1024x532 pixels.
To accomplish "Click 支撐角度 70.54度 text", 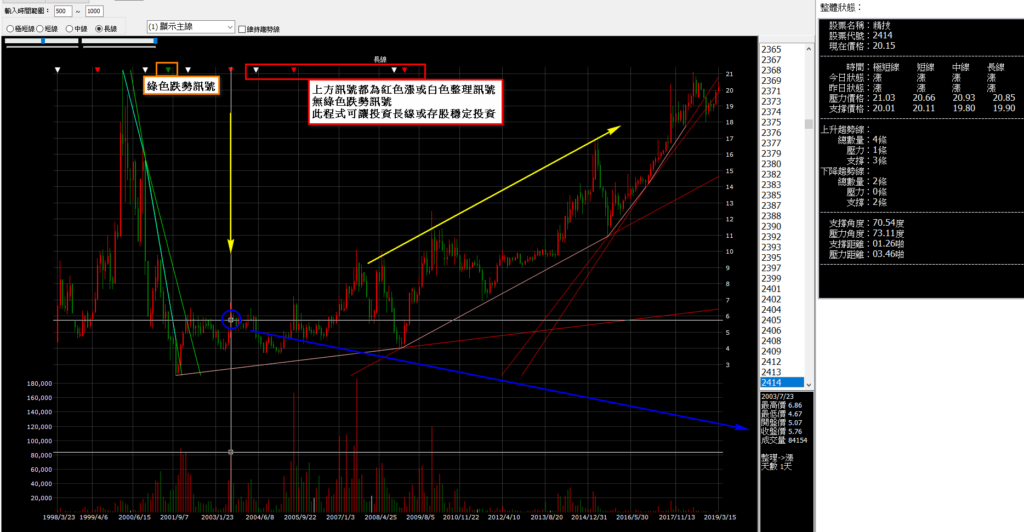I will 867,223.
